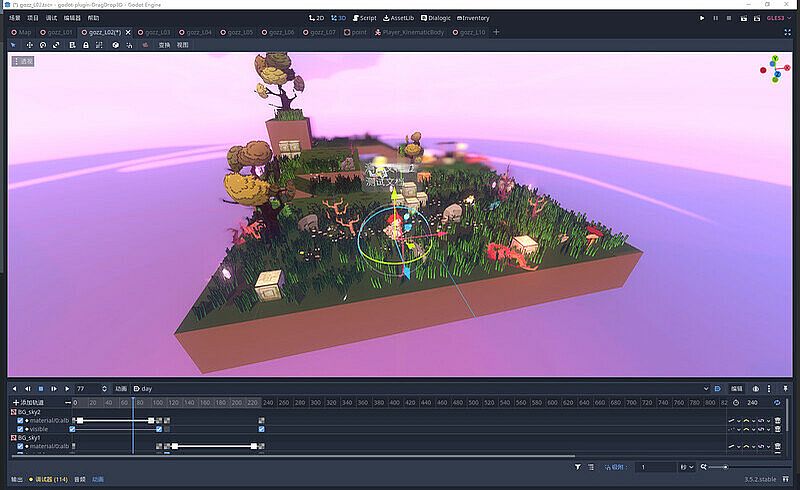Open the Player_KinematicBody scene tab
Image resolution: width=800 pixels, height=490 pixels.
tap(409, 32)
